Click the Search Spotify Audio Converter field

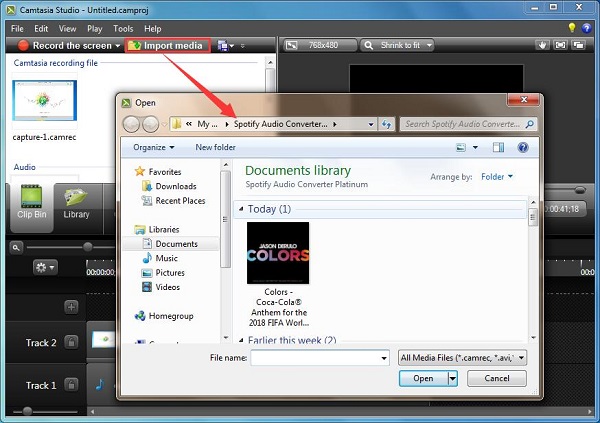[x=468, y=124]
